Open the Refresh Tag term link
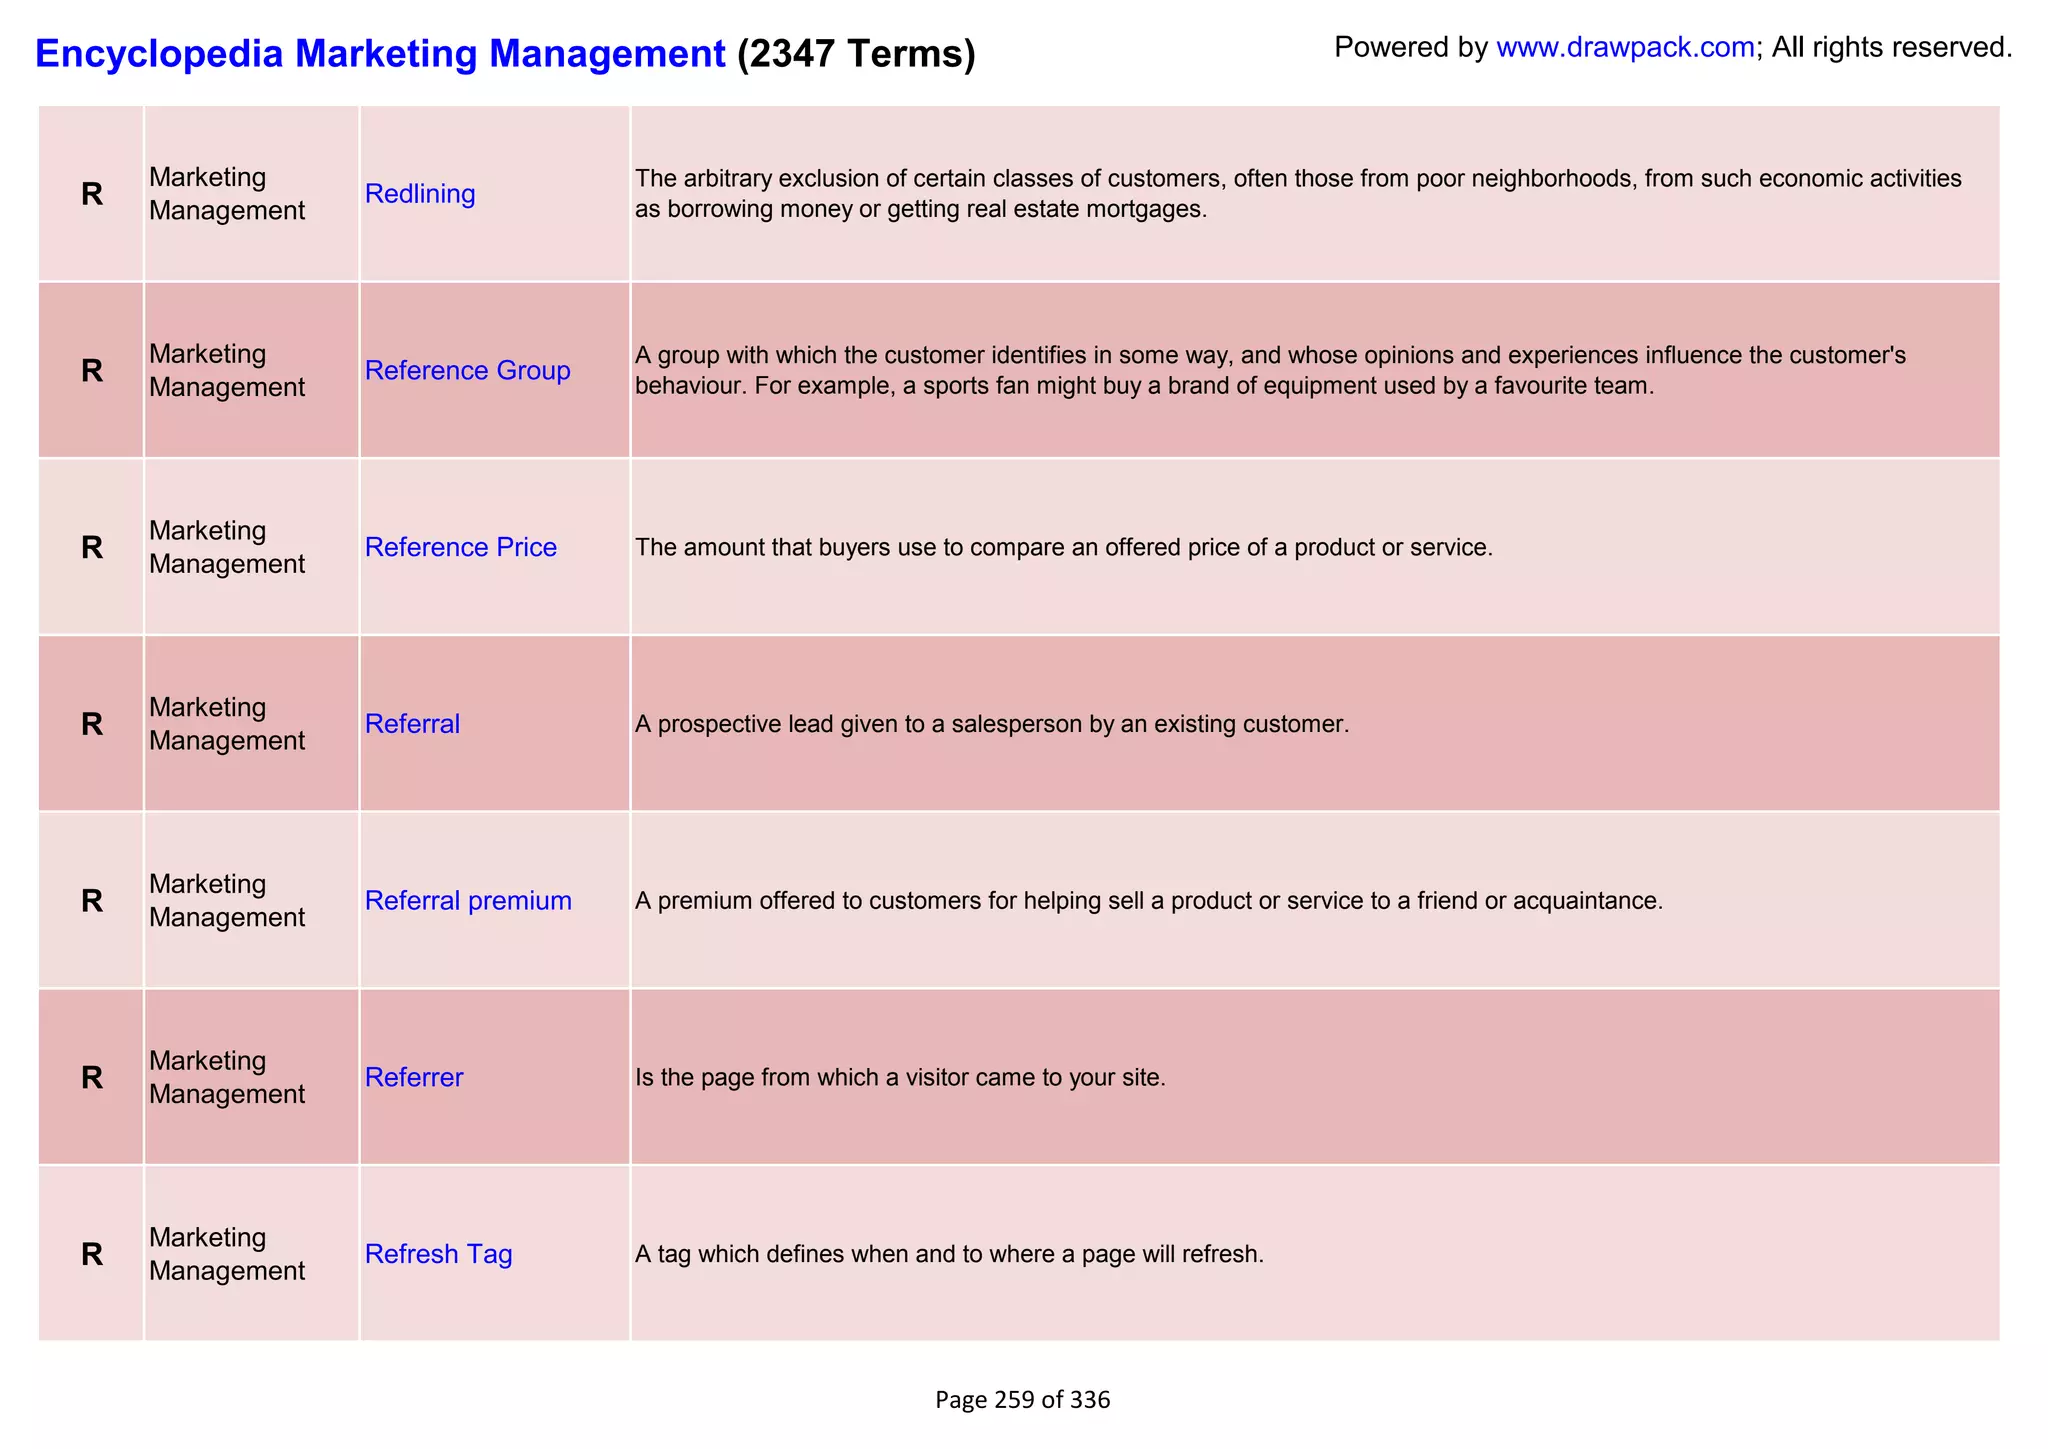 point(438,1254)
